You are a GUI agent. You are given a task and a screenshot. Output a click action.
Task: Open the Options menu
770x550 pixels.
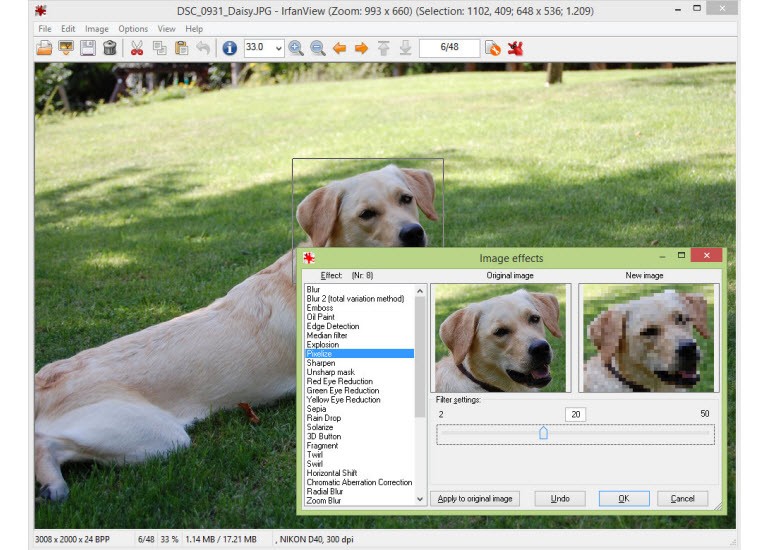(133, 29)
